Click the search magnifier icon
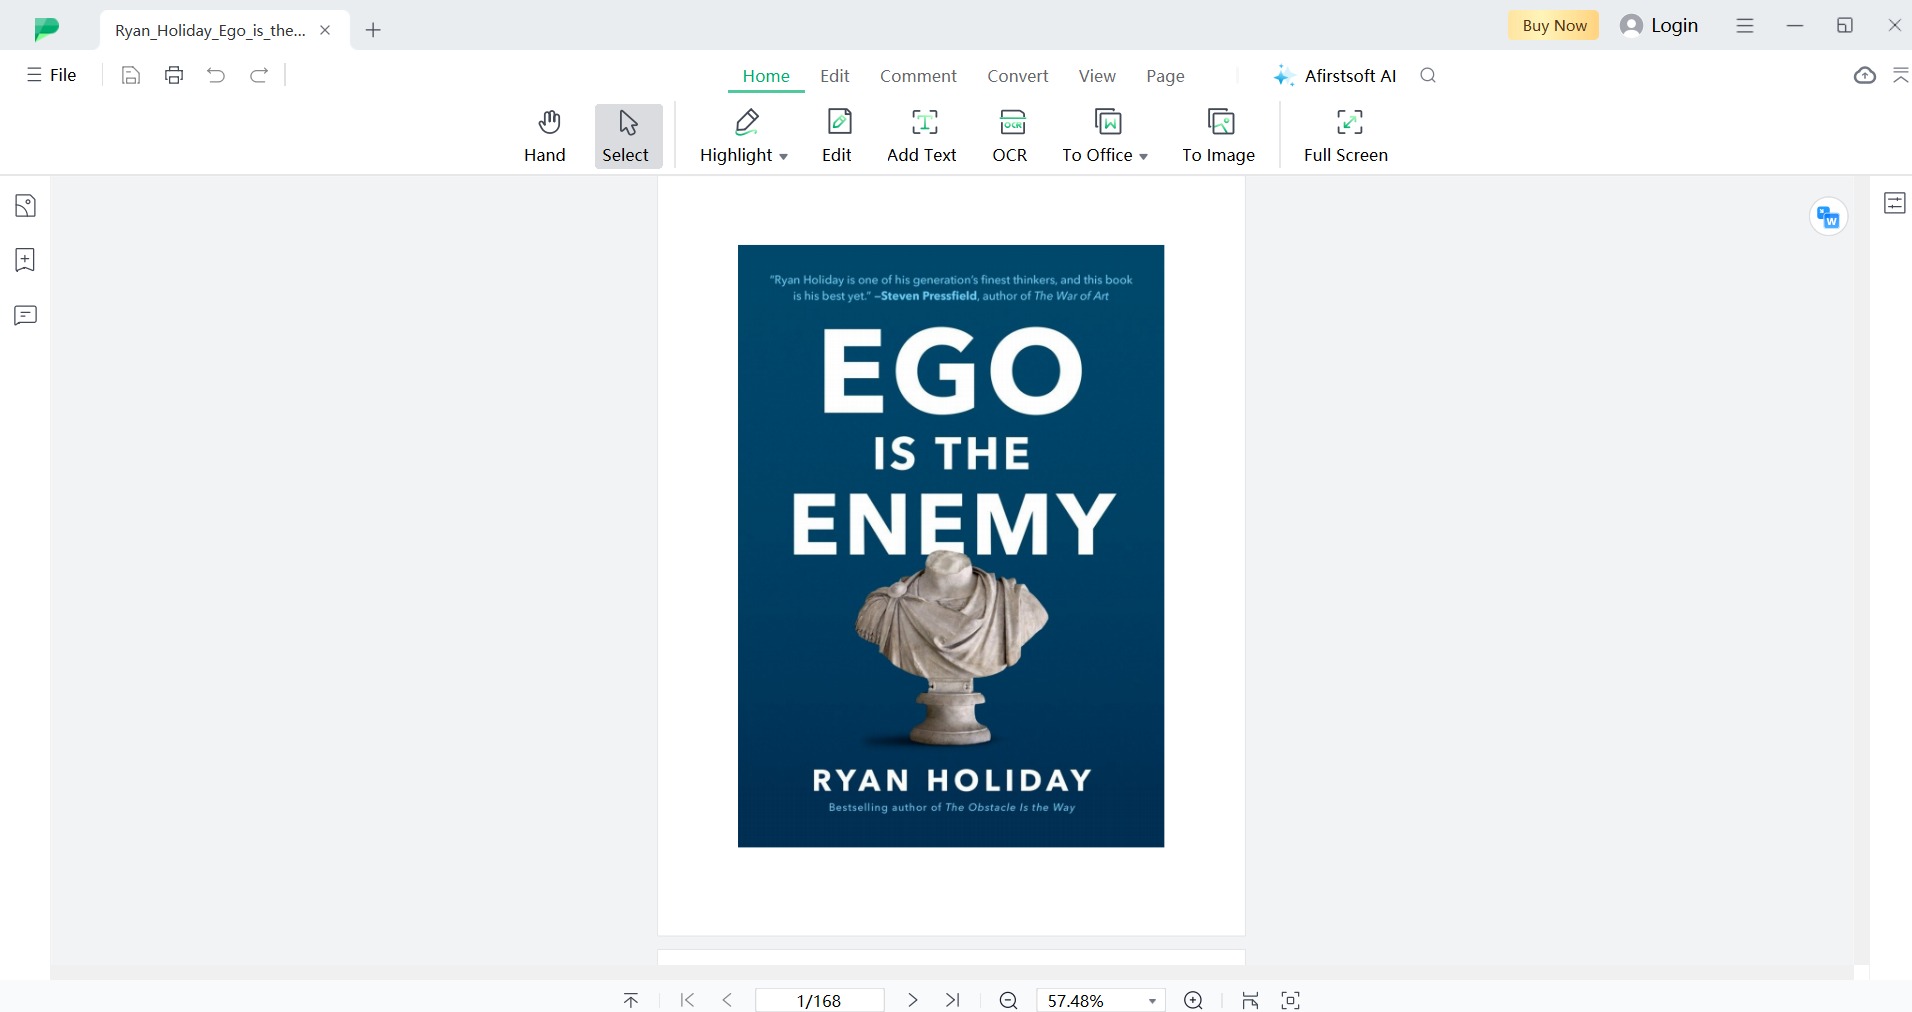 pos(1428,75)
